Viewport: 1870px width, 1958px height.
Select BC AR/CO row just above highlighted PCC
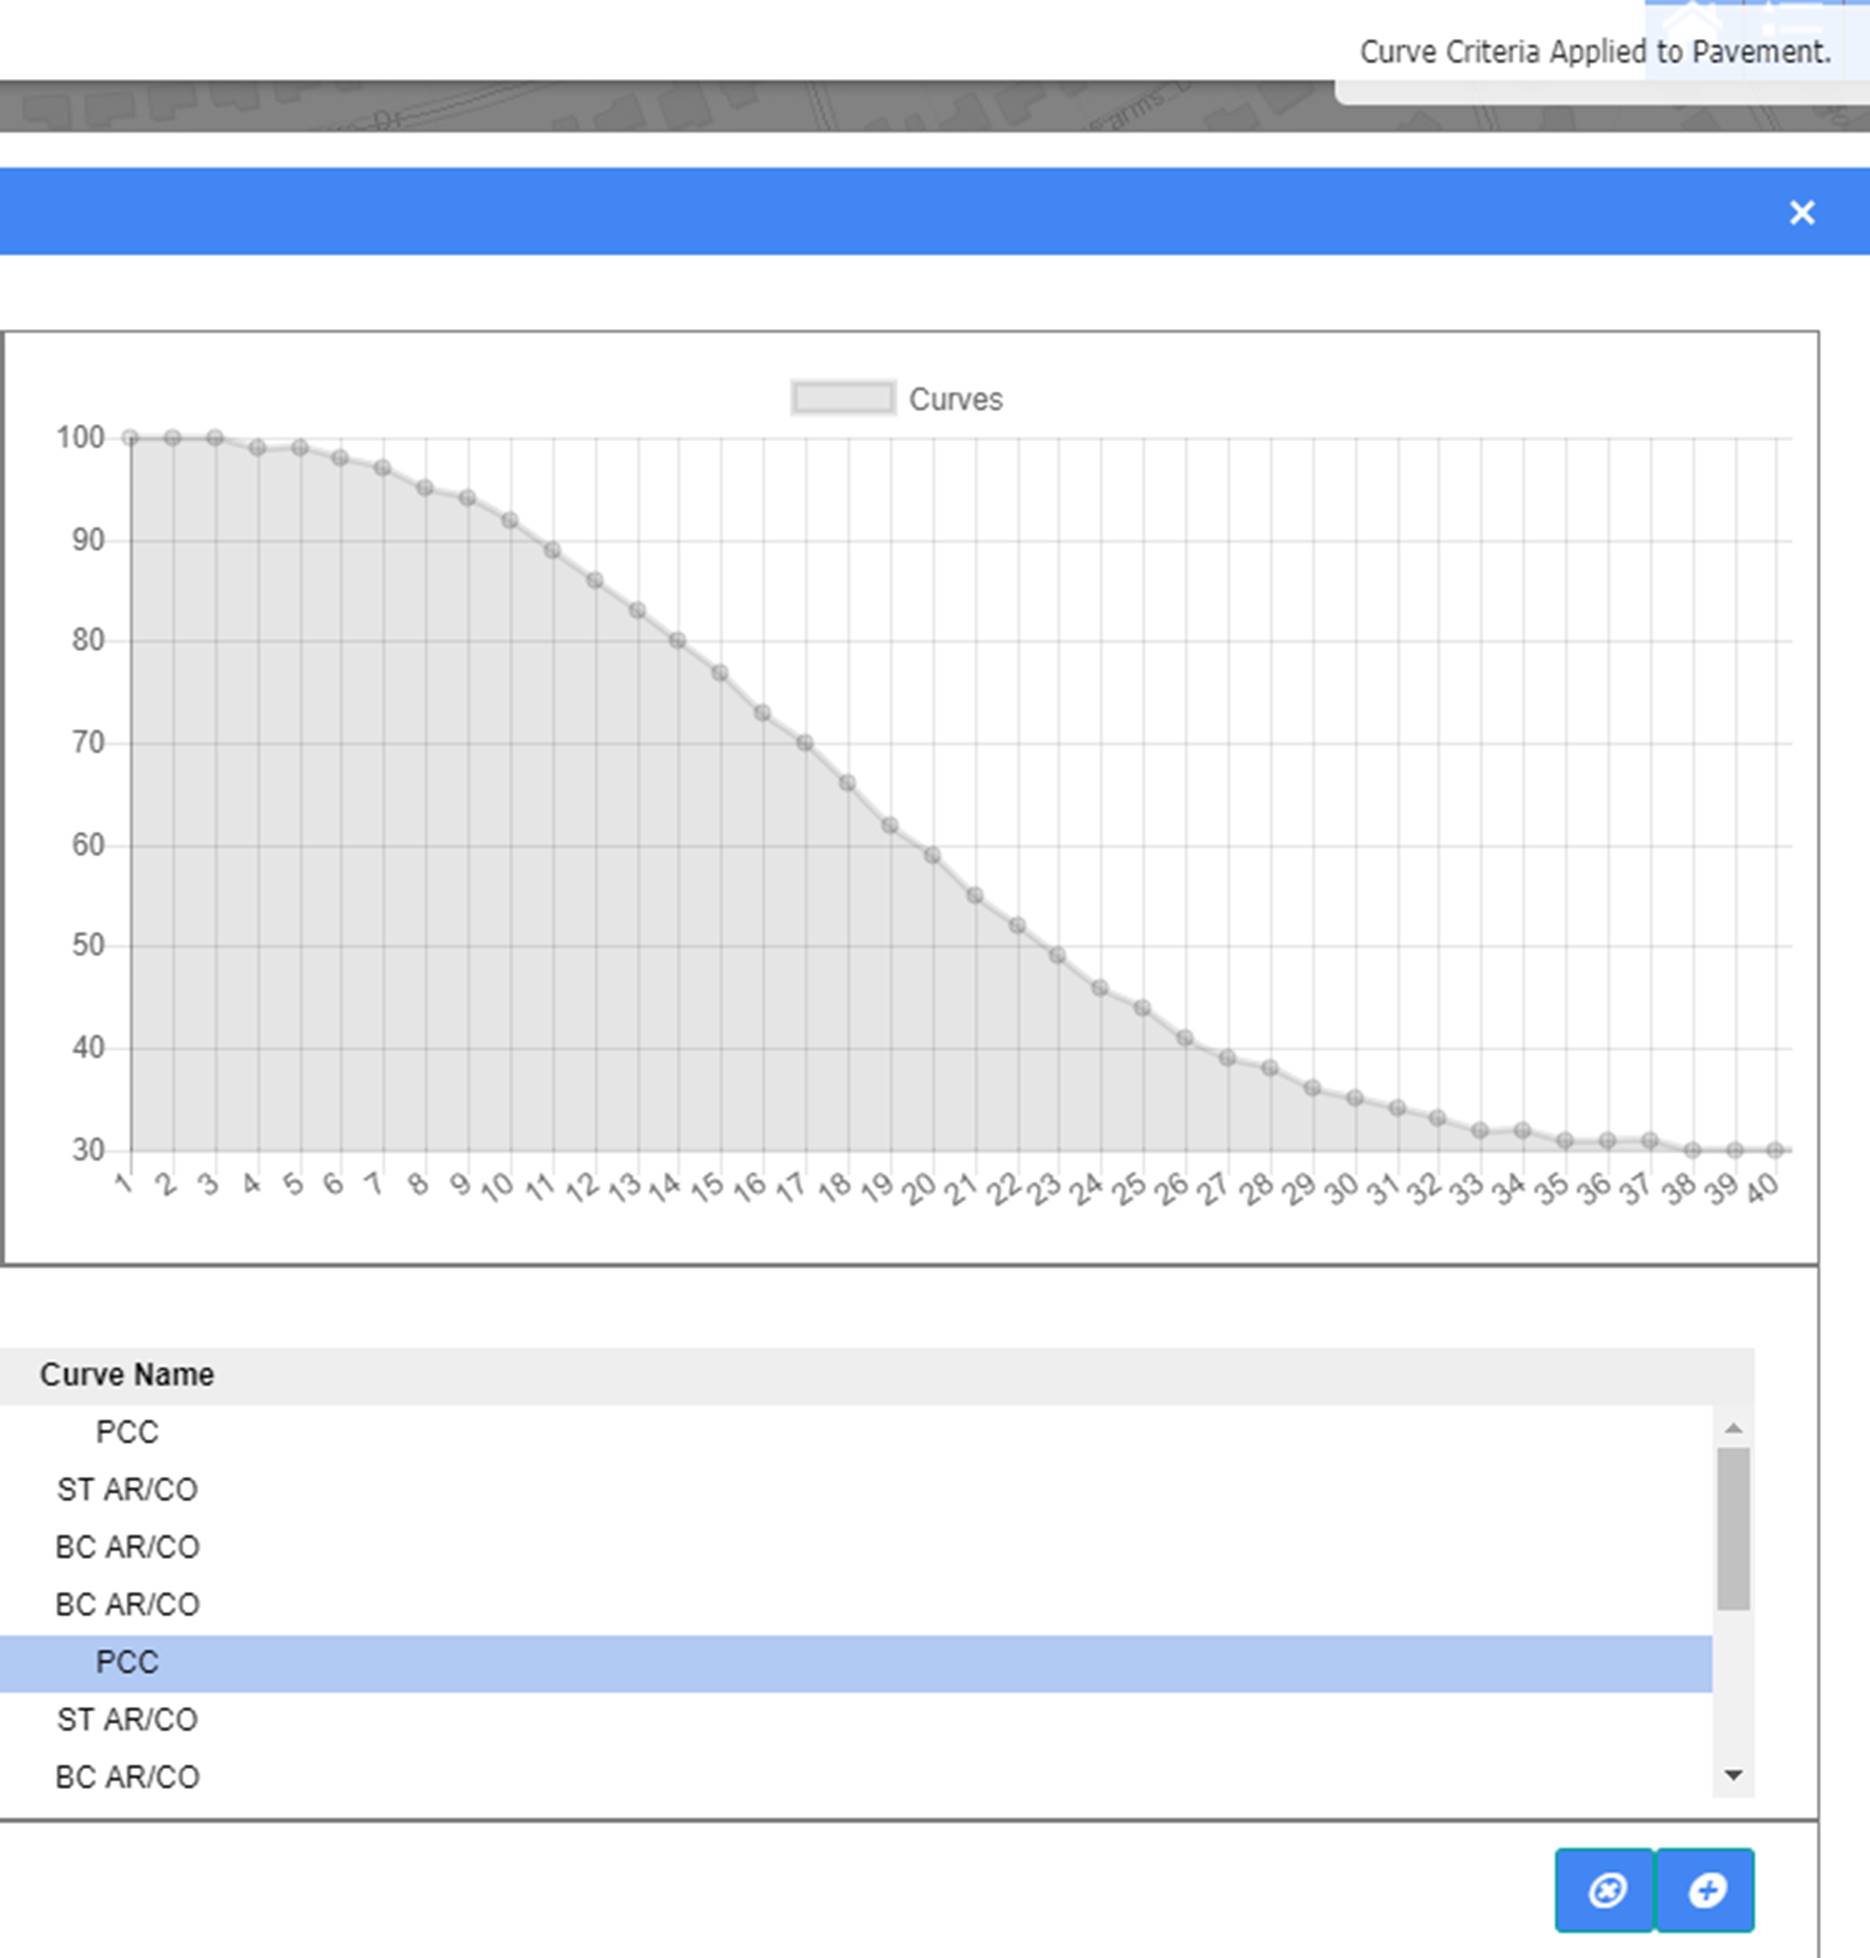click(127, 1605)
